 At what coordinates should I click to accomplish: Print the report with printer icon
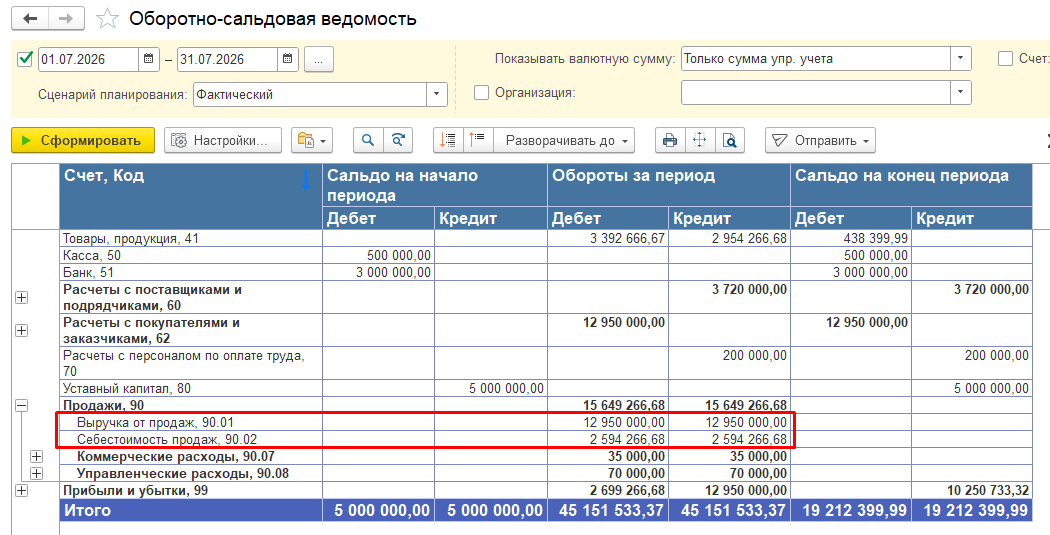[x=670, y=141]
